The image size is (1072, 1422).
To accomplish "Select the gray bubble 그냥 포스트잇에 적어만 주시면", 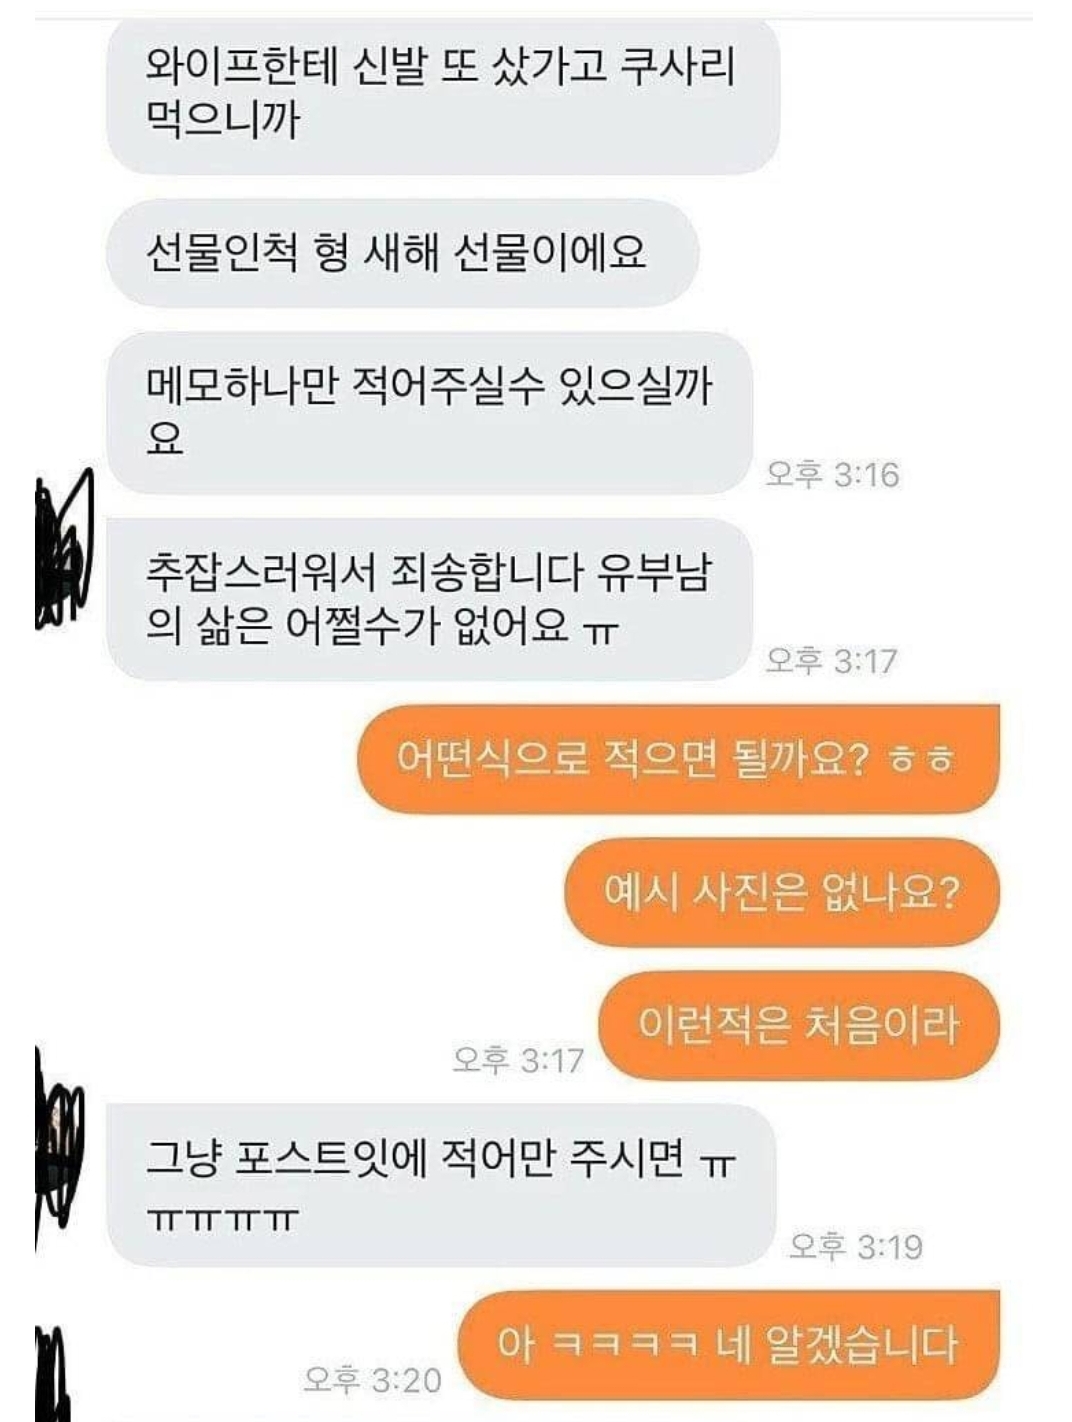I will 441,1185.
